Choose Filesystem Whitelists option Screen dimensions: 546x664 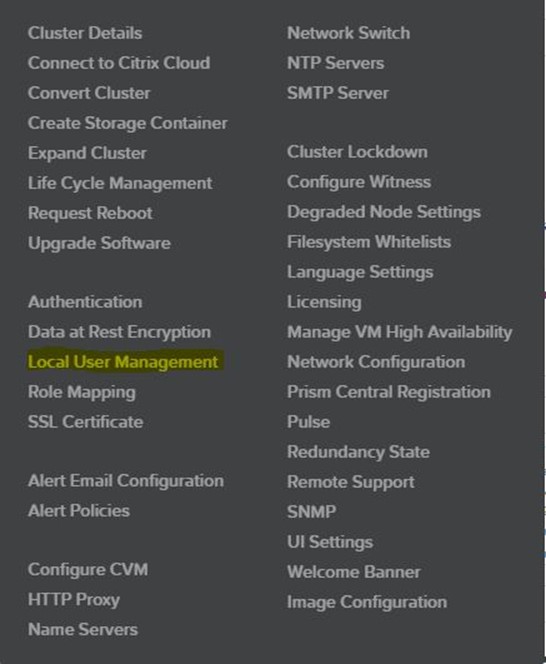tap(369, 242)
